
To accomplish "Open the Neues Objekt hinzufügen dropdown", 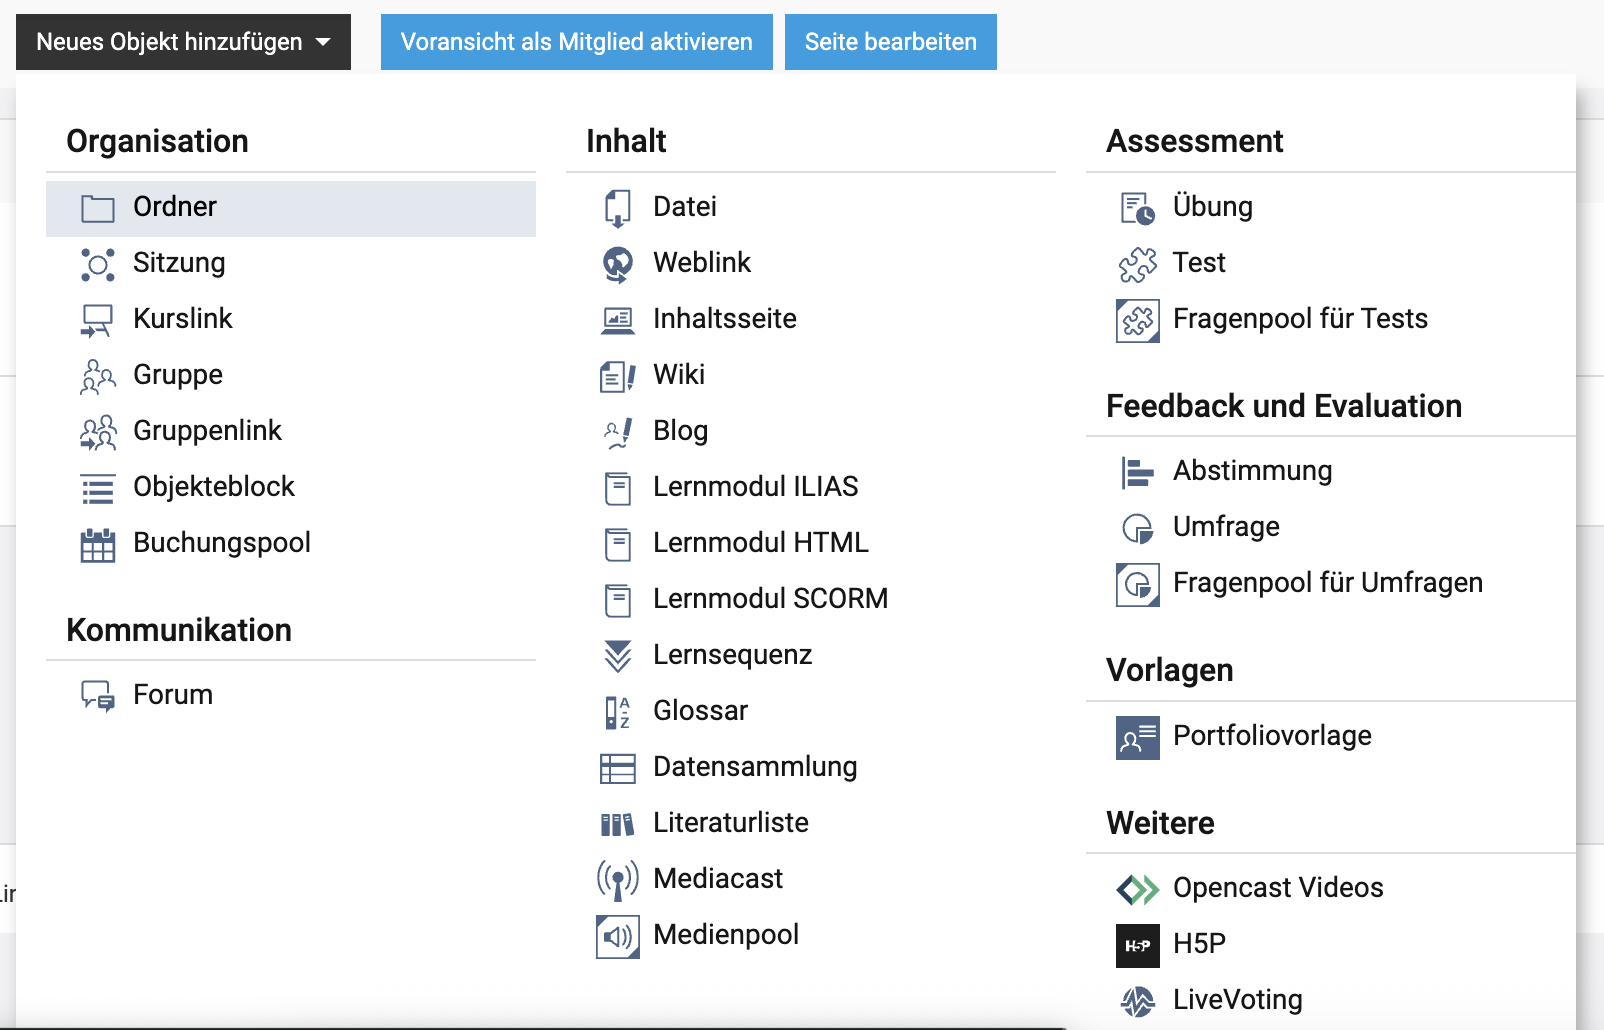I will [x=183, y=42].
